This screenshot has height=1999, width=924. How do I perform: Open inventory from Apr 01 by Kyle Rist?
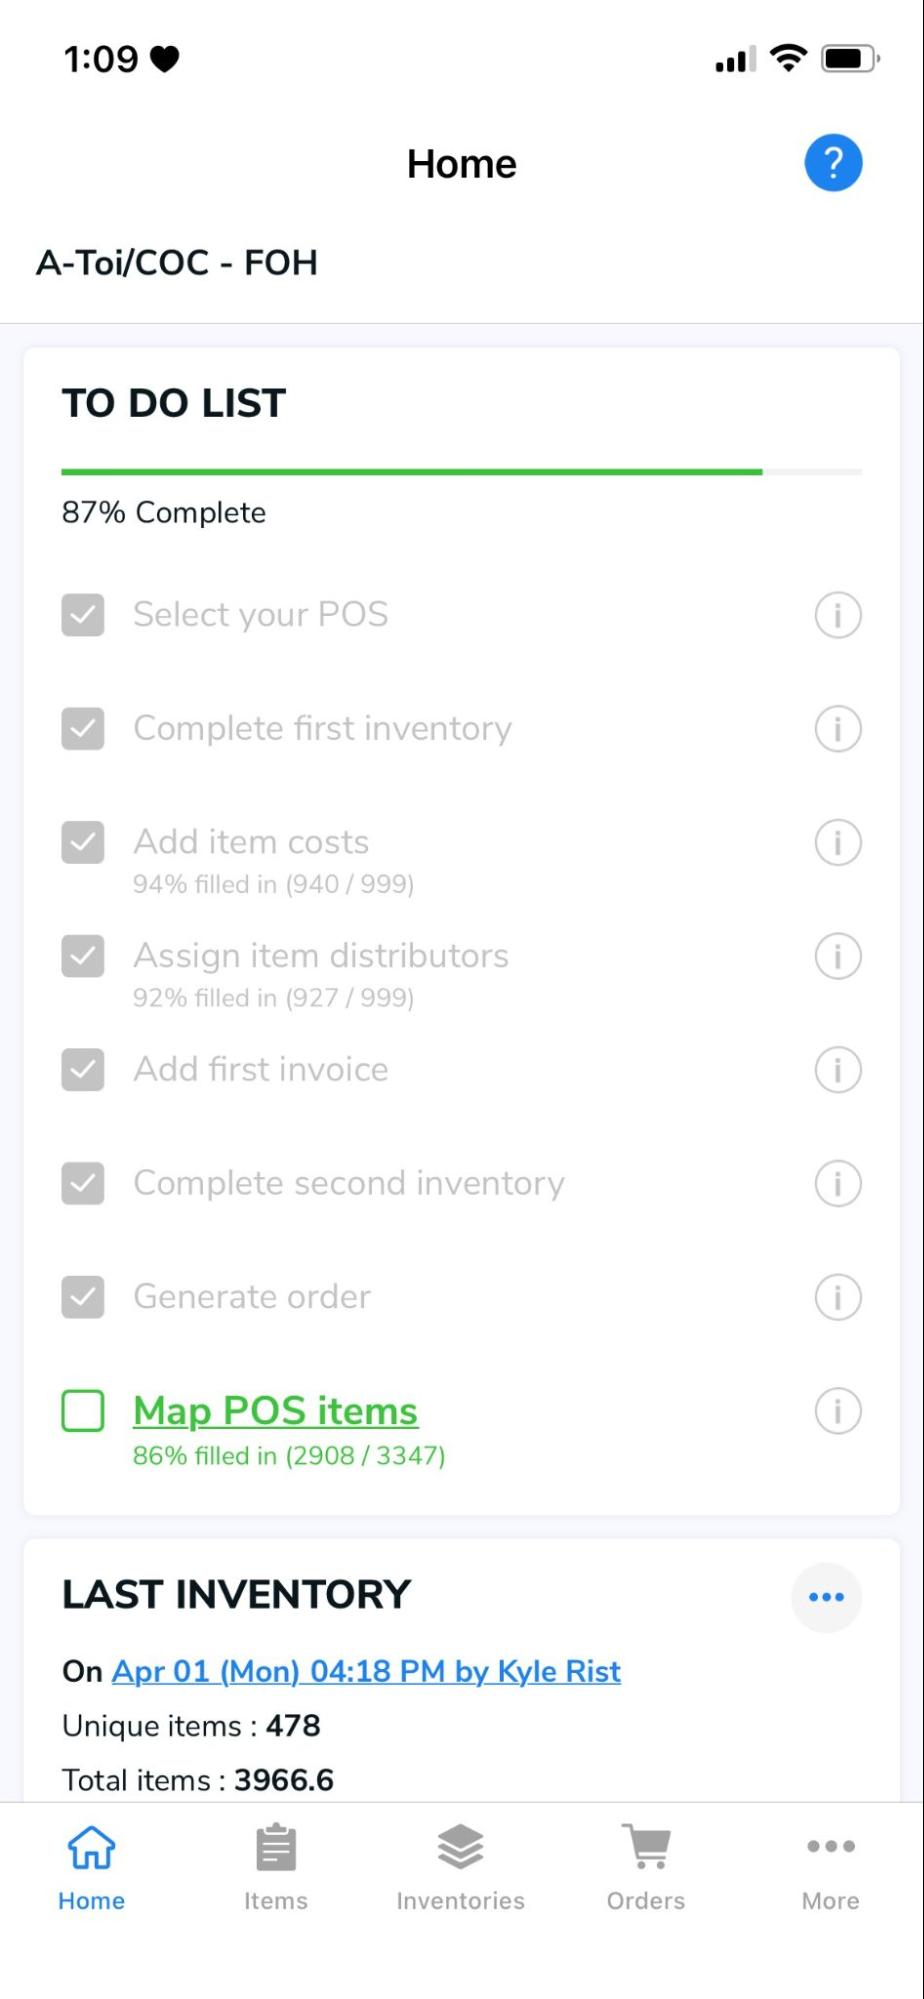pyautogui.click(x=364, y=1671)
